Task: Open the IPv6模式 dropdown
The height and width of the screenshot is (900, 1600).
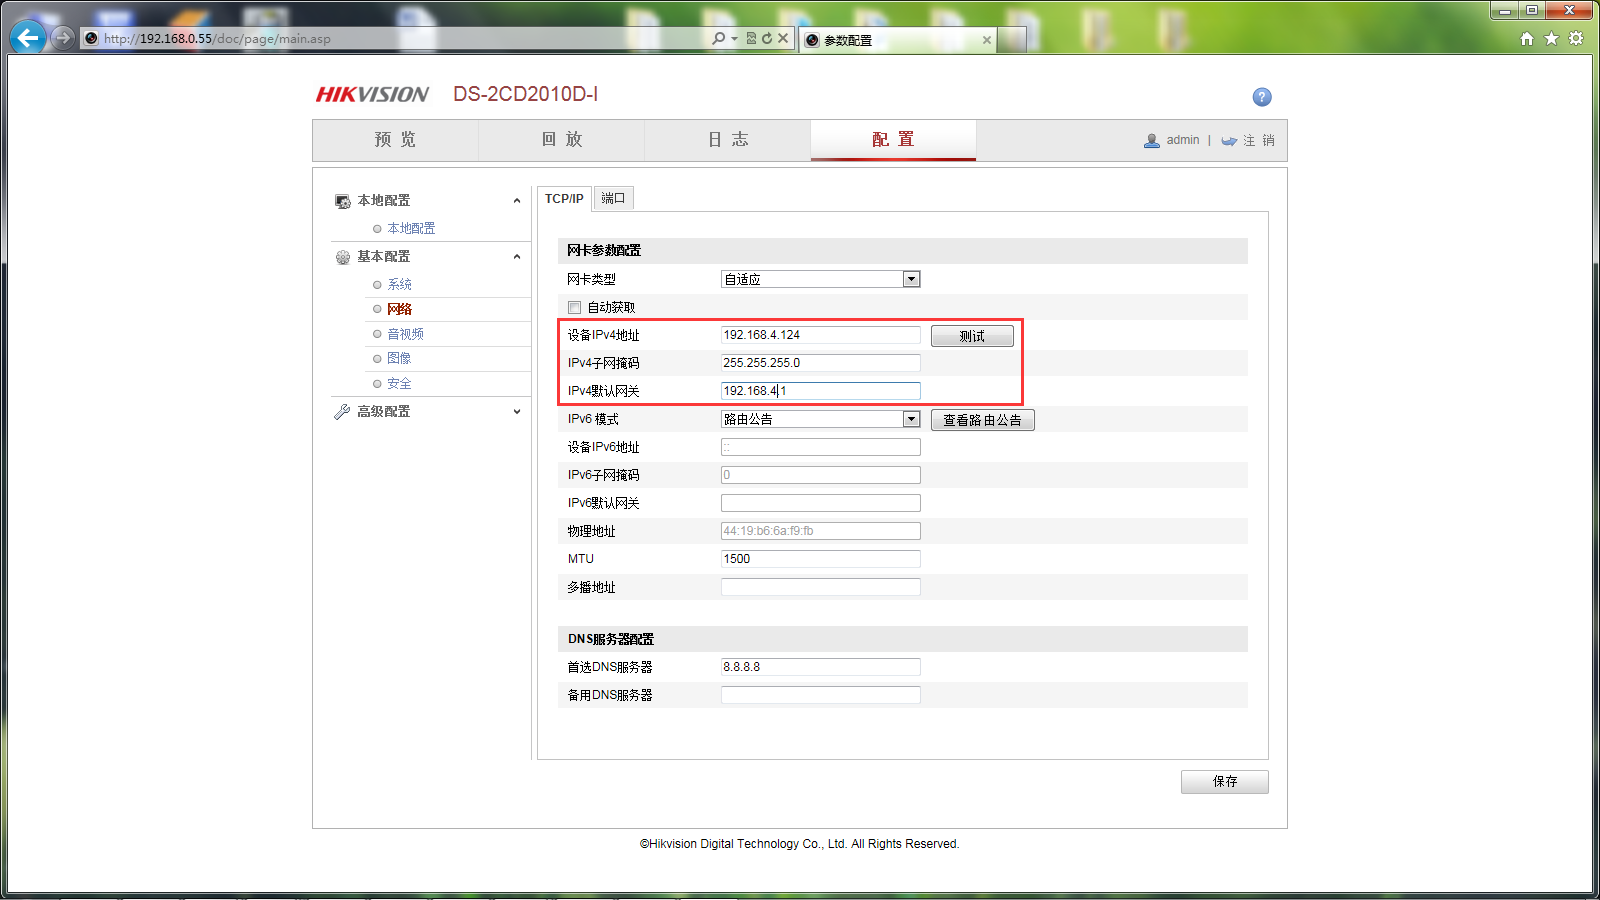Action: click(x=911, y=419)
